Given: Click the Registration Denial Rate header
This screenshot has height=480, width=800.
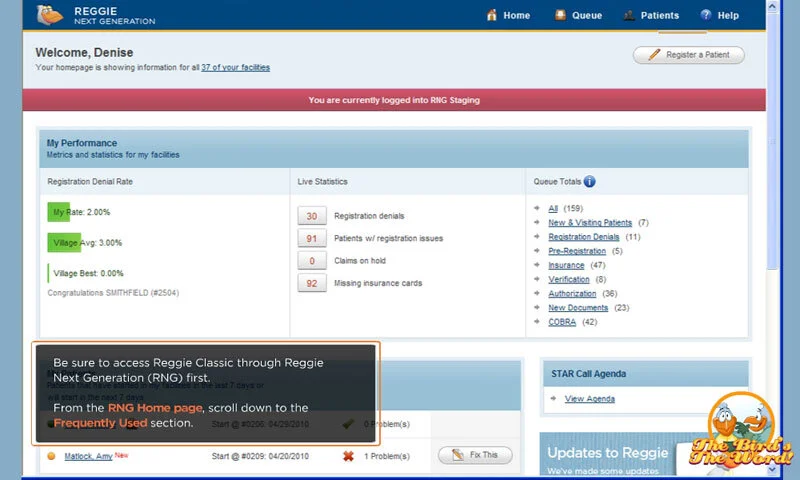Looking at the screenshot, I should [x=90, y=182].
